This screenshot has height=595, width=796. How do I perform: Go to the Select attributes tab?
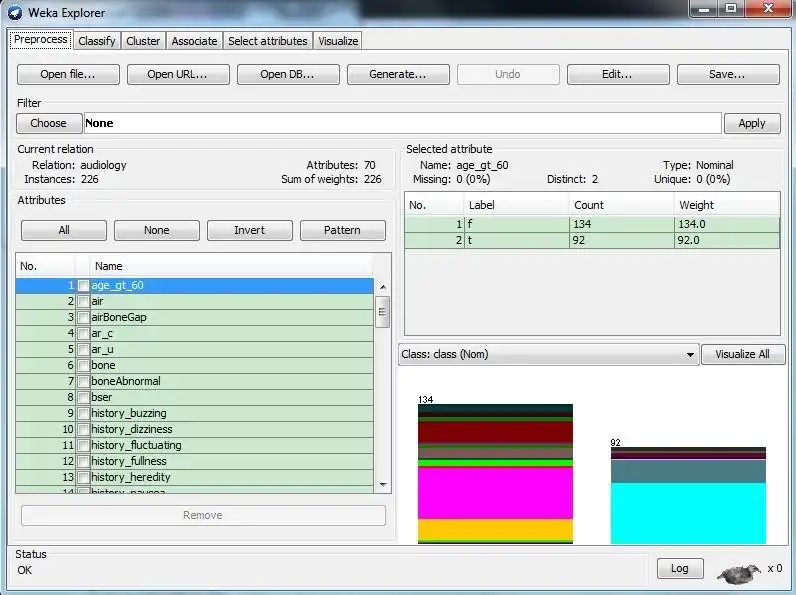click(x=268, y=41)
